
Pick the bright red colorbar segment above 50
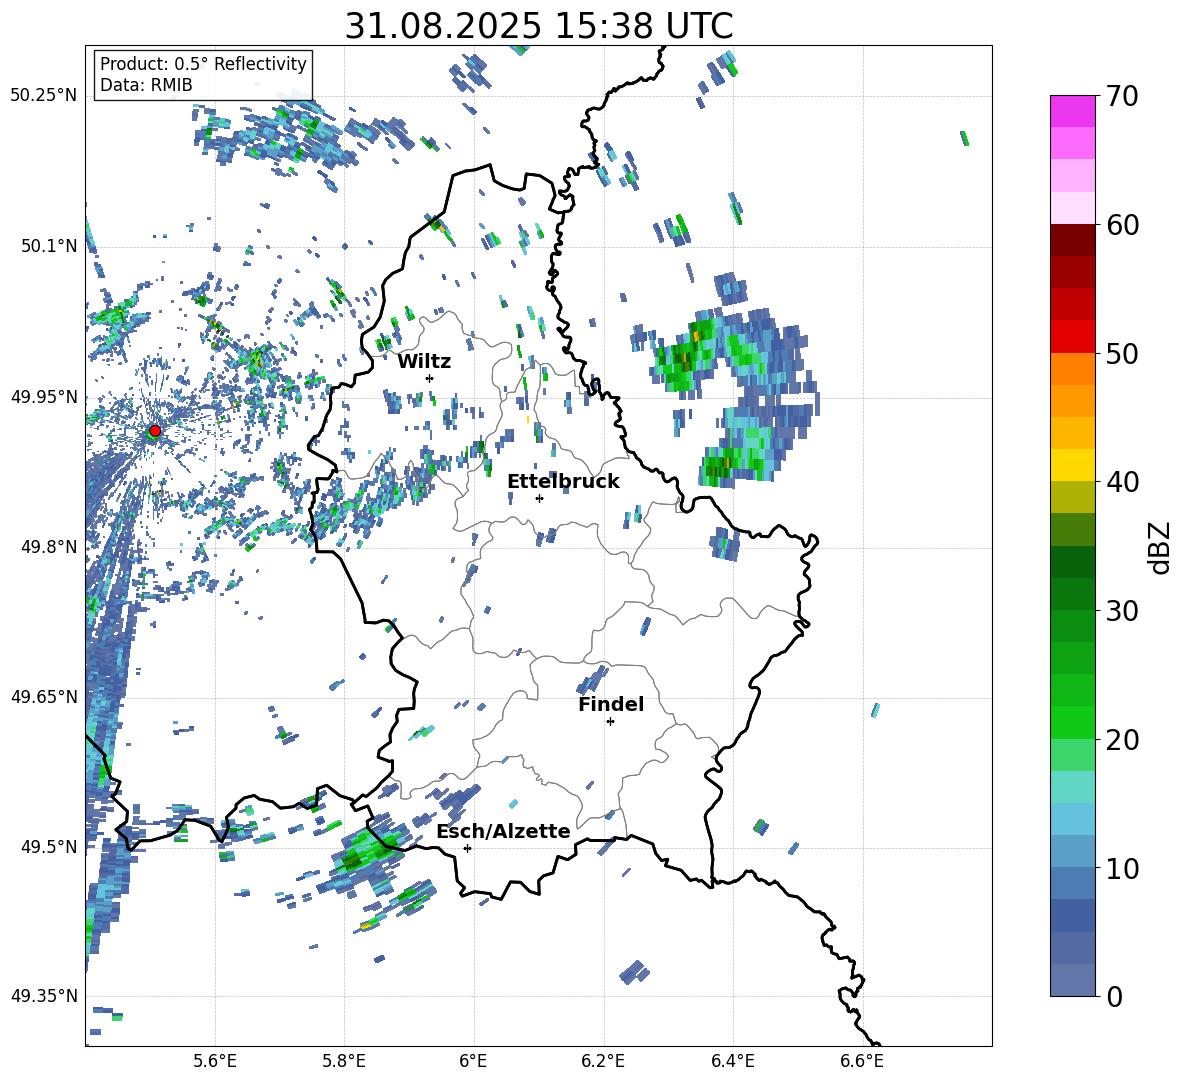pyautogui.click(x=1073, y=337)
